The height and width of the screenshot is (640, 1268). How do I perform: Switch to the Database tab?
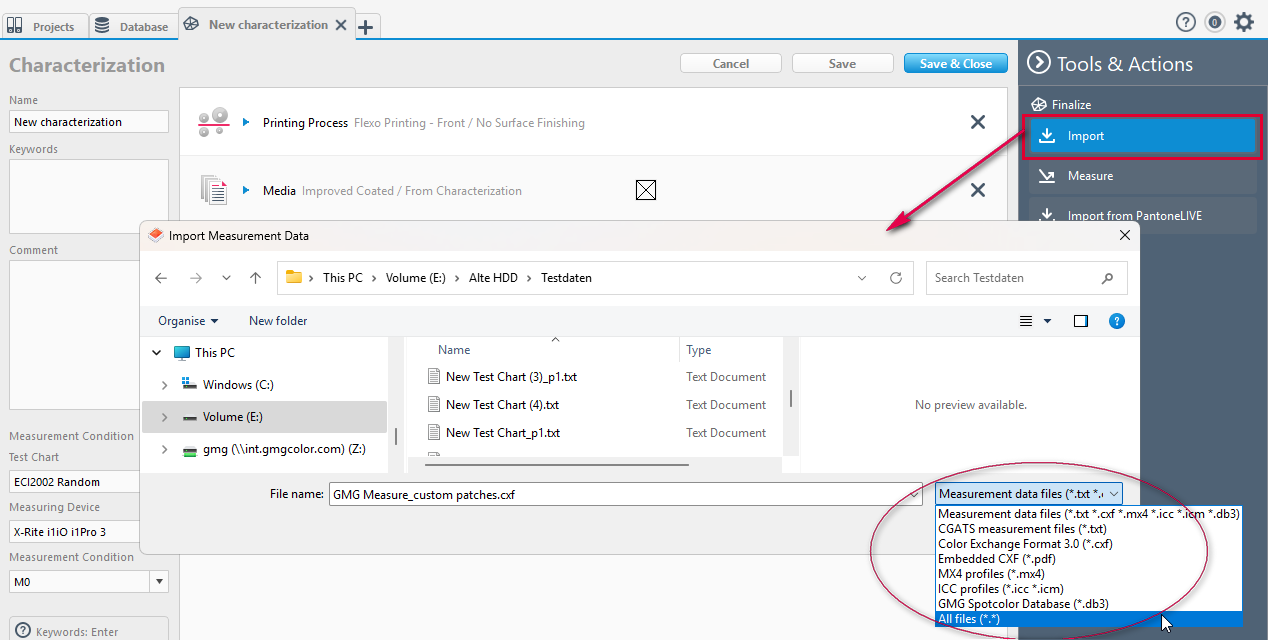click(133, 26)
